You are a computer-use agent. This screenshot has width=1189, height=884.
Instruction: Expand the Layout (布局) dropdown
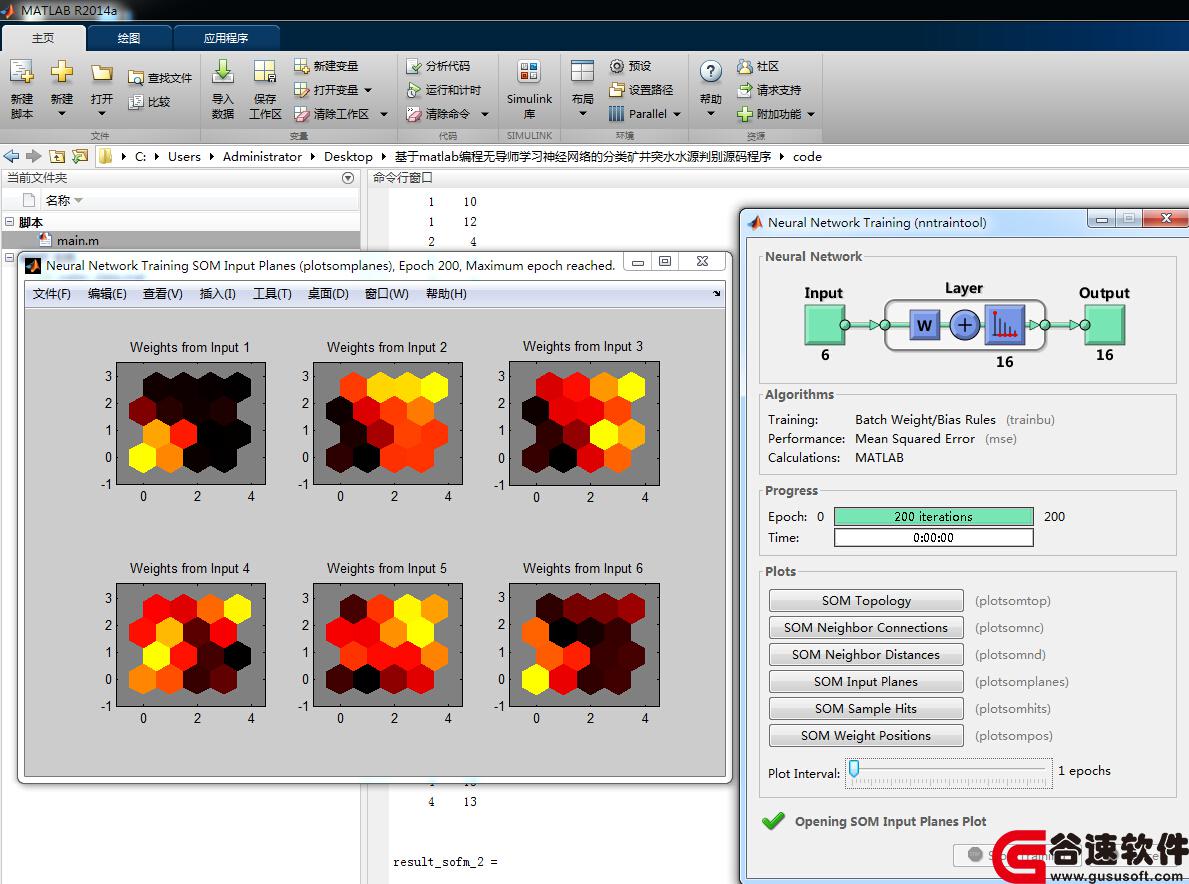[582, 114]
